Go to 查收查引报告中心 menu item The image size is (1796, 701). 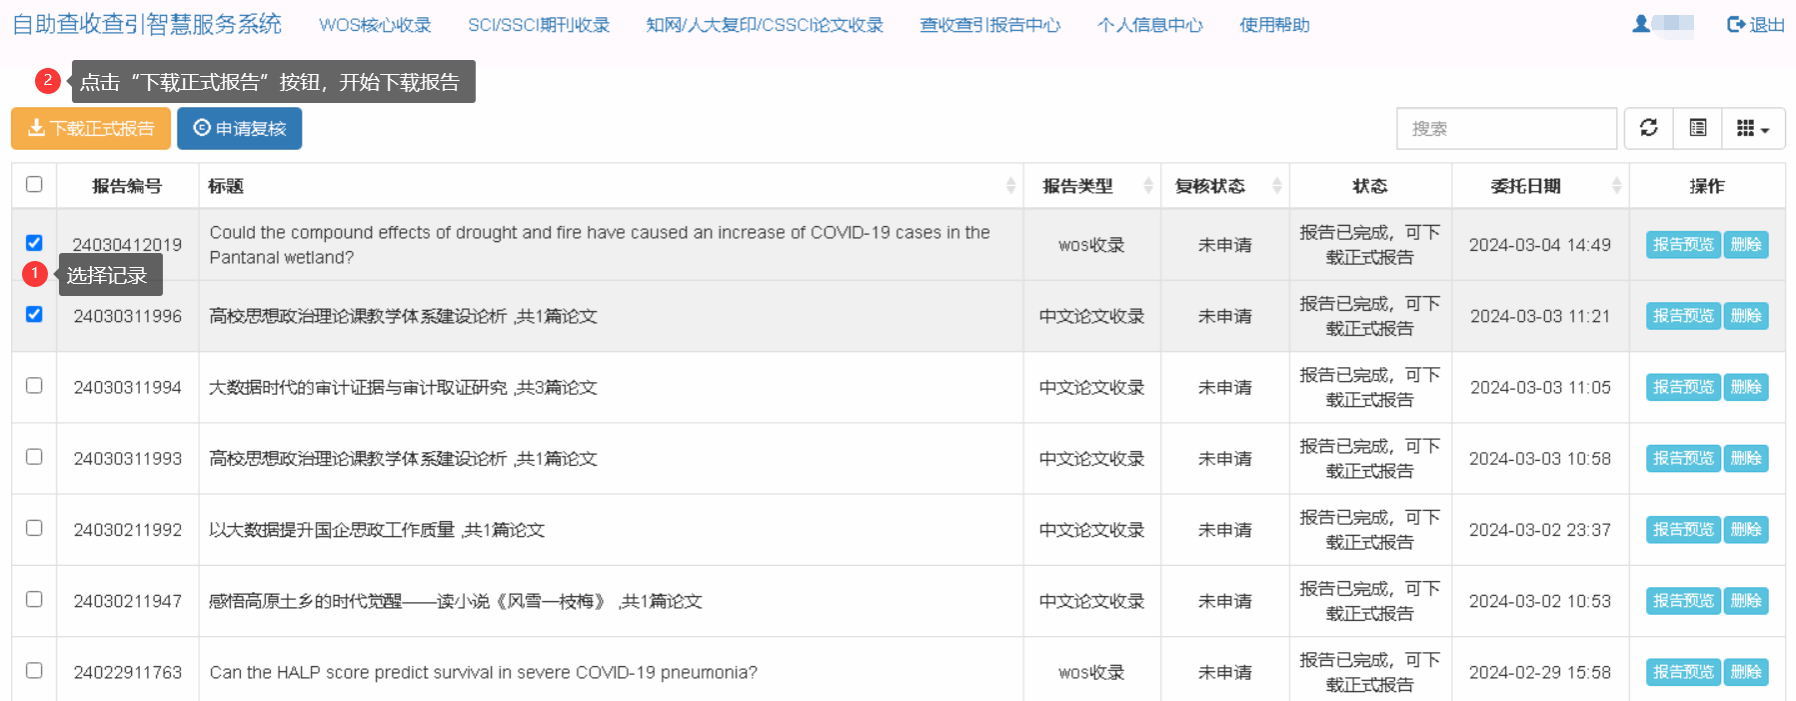coord(989,25)
